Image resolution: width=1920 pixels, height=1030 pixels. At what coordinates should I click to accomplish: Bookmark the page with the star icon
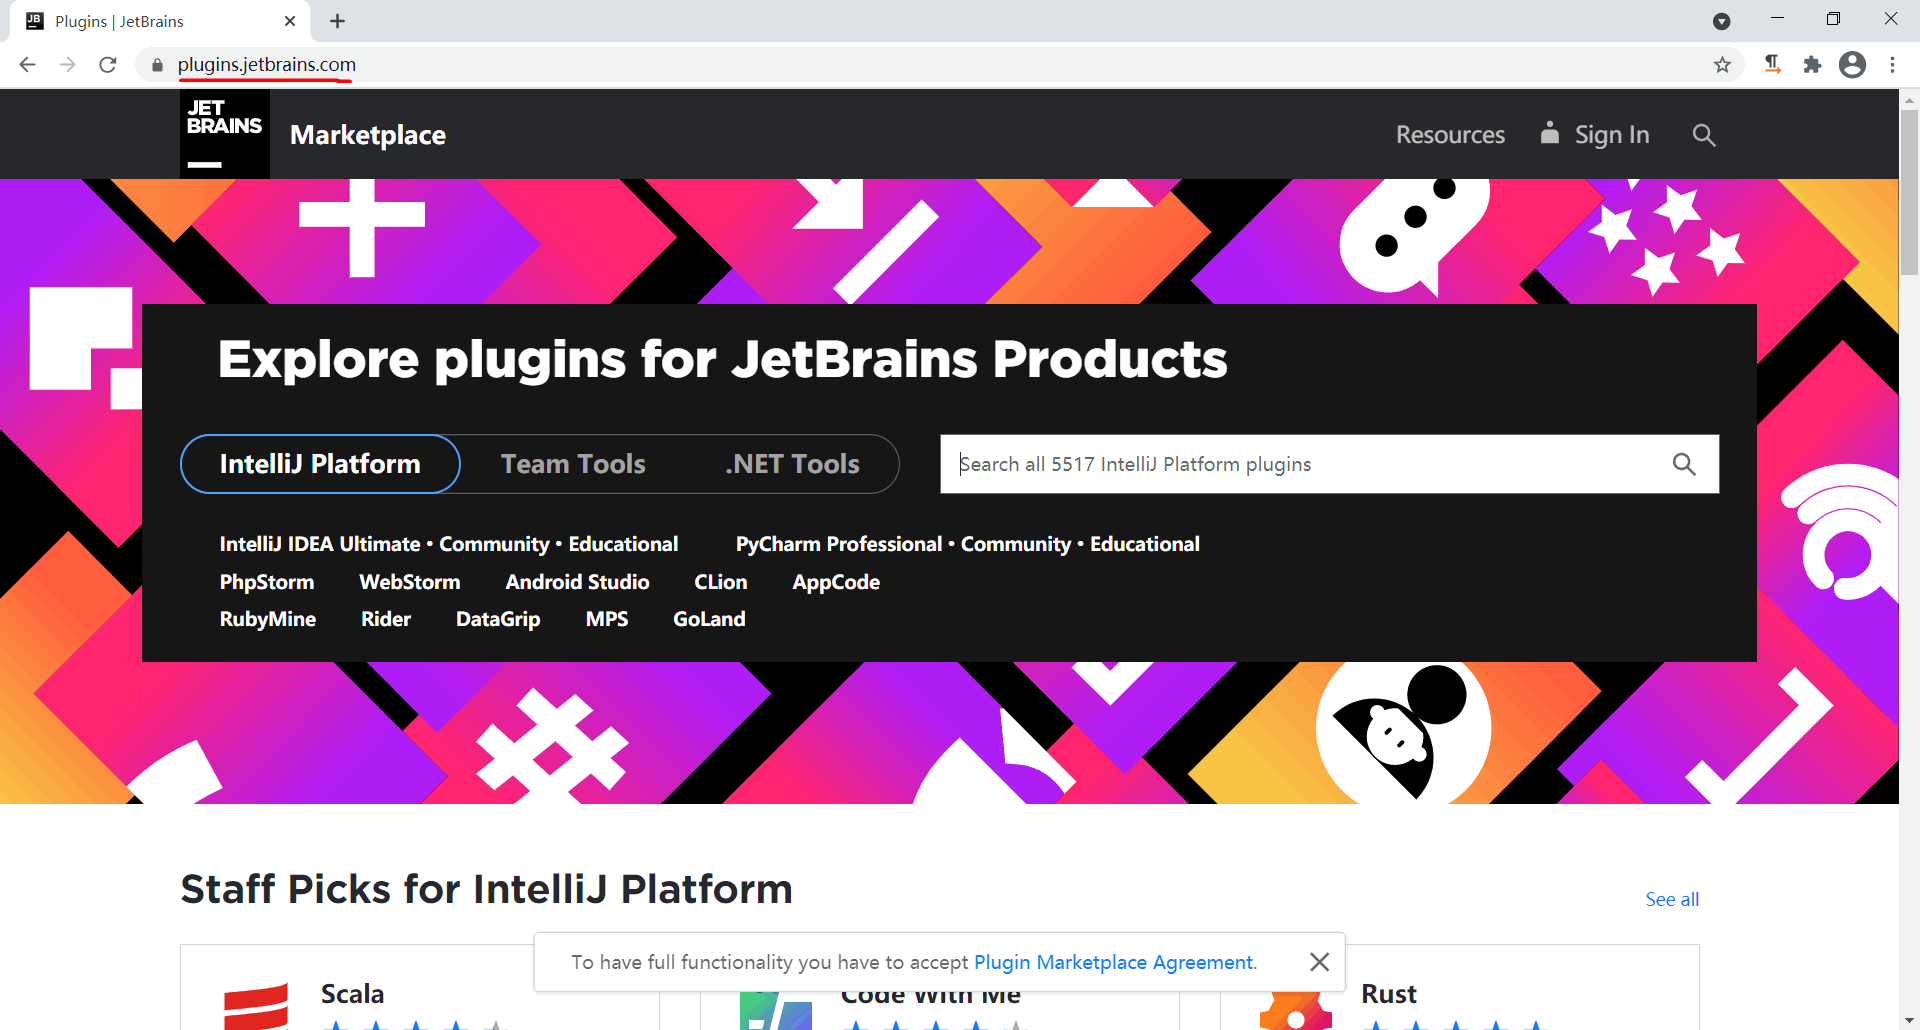tap(1722, 64)
